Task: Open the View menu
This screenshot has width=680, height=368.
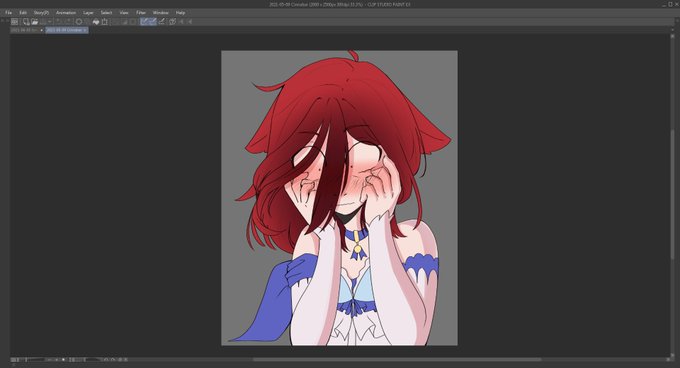Action: click(124, 13)
